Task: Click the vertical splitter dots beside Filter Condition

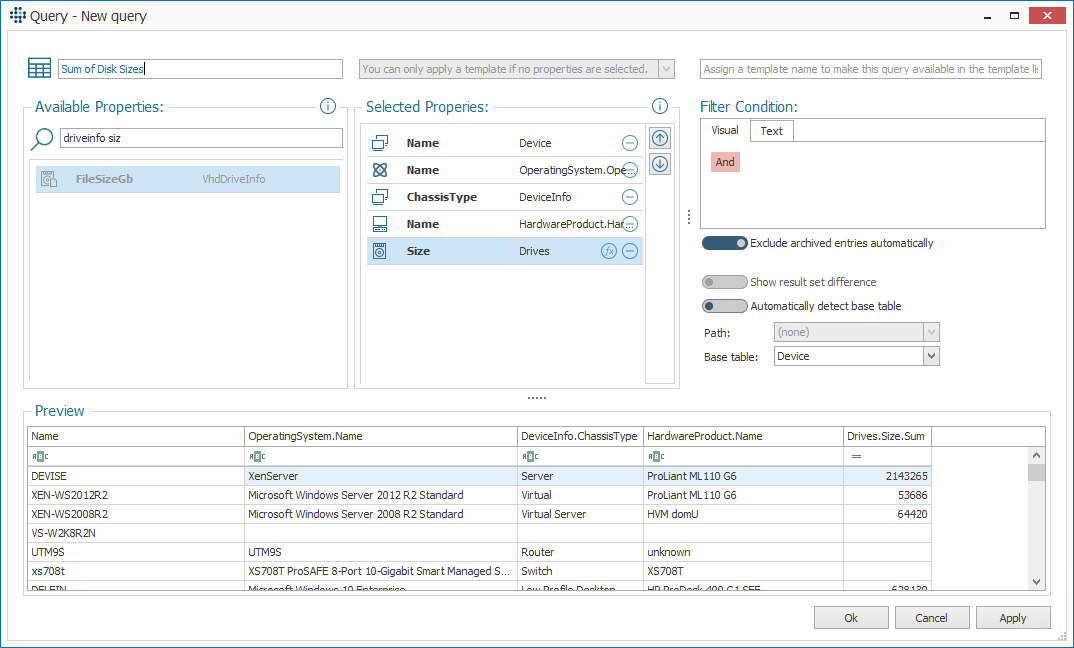Action: click(x=689, y=217)
